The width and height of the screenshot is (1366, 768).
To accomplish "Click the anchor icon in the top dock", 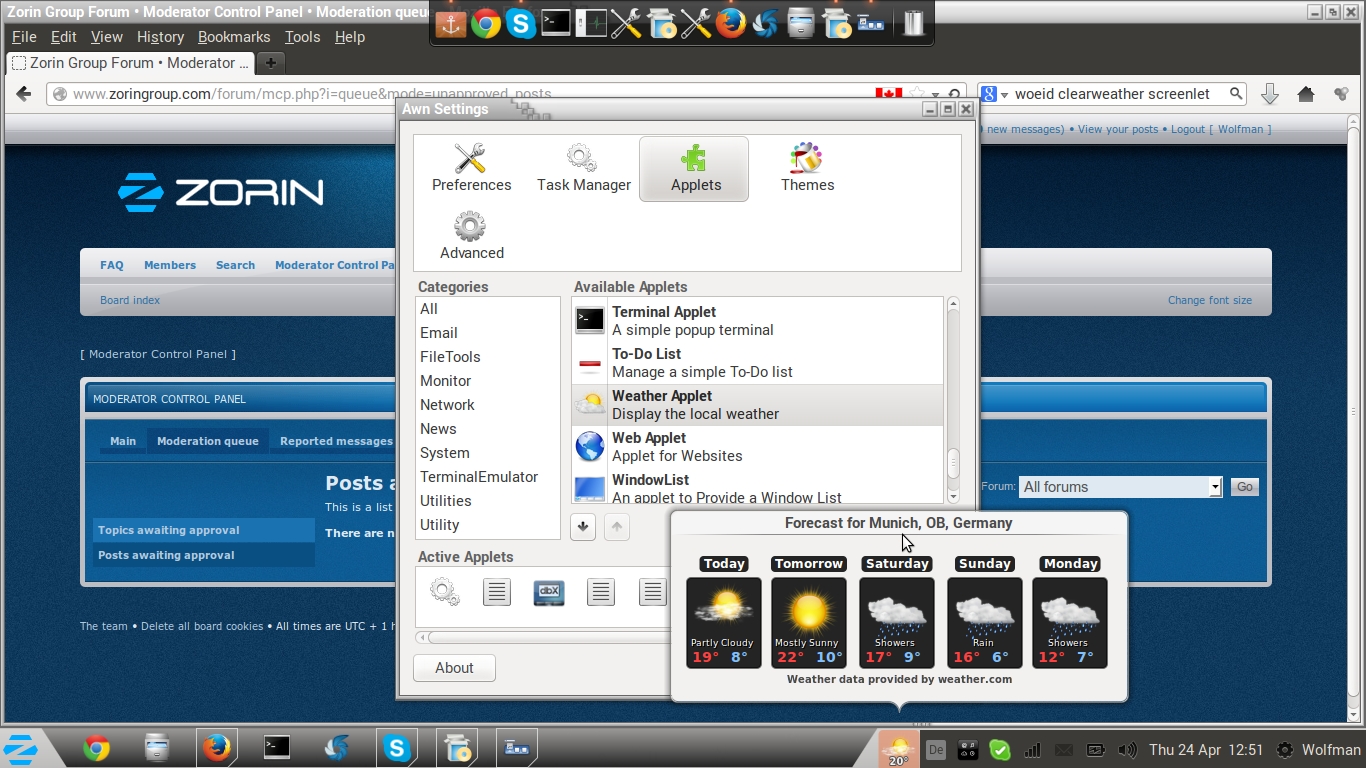I will coord(451,23).
